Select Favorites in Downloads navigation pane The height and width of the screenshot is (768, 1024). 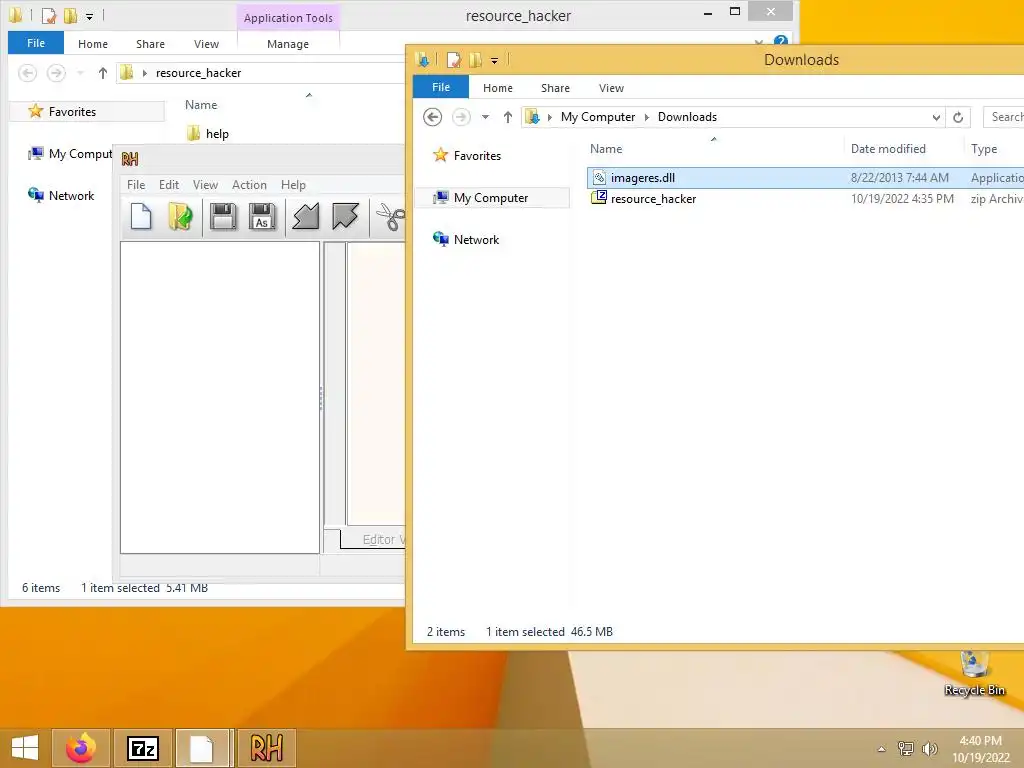477,155
